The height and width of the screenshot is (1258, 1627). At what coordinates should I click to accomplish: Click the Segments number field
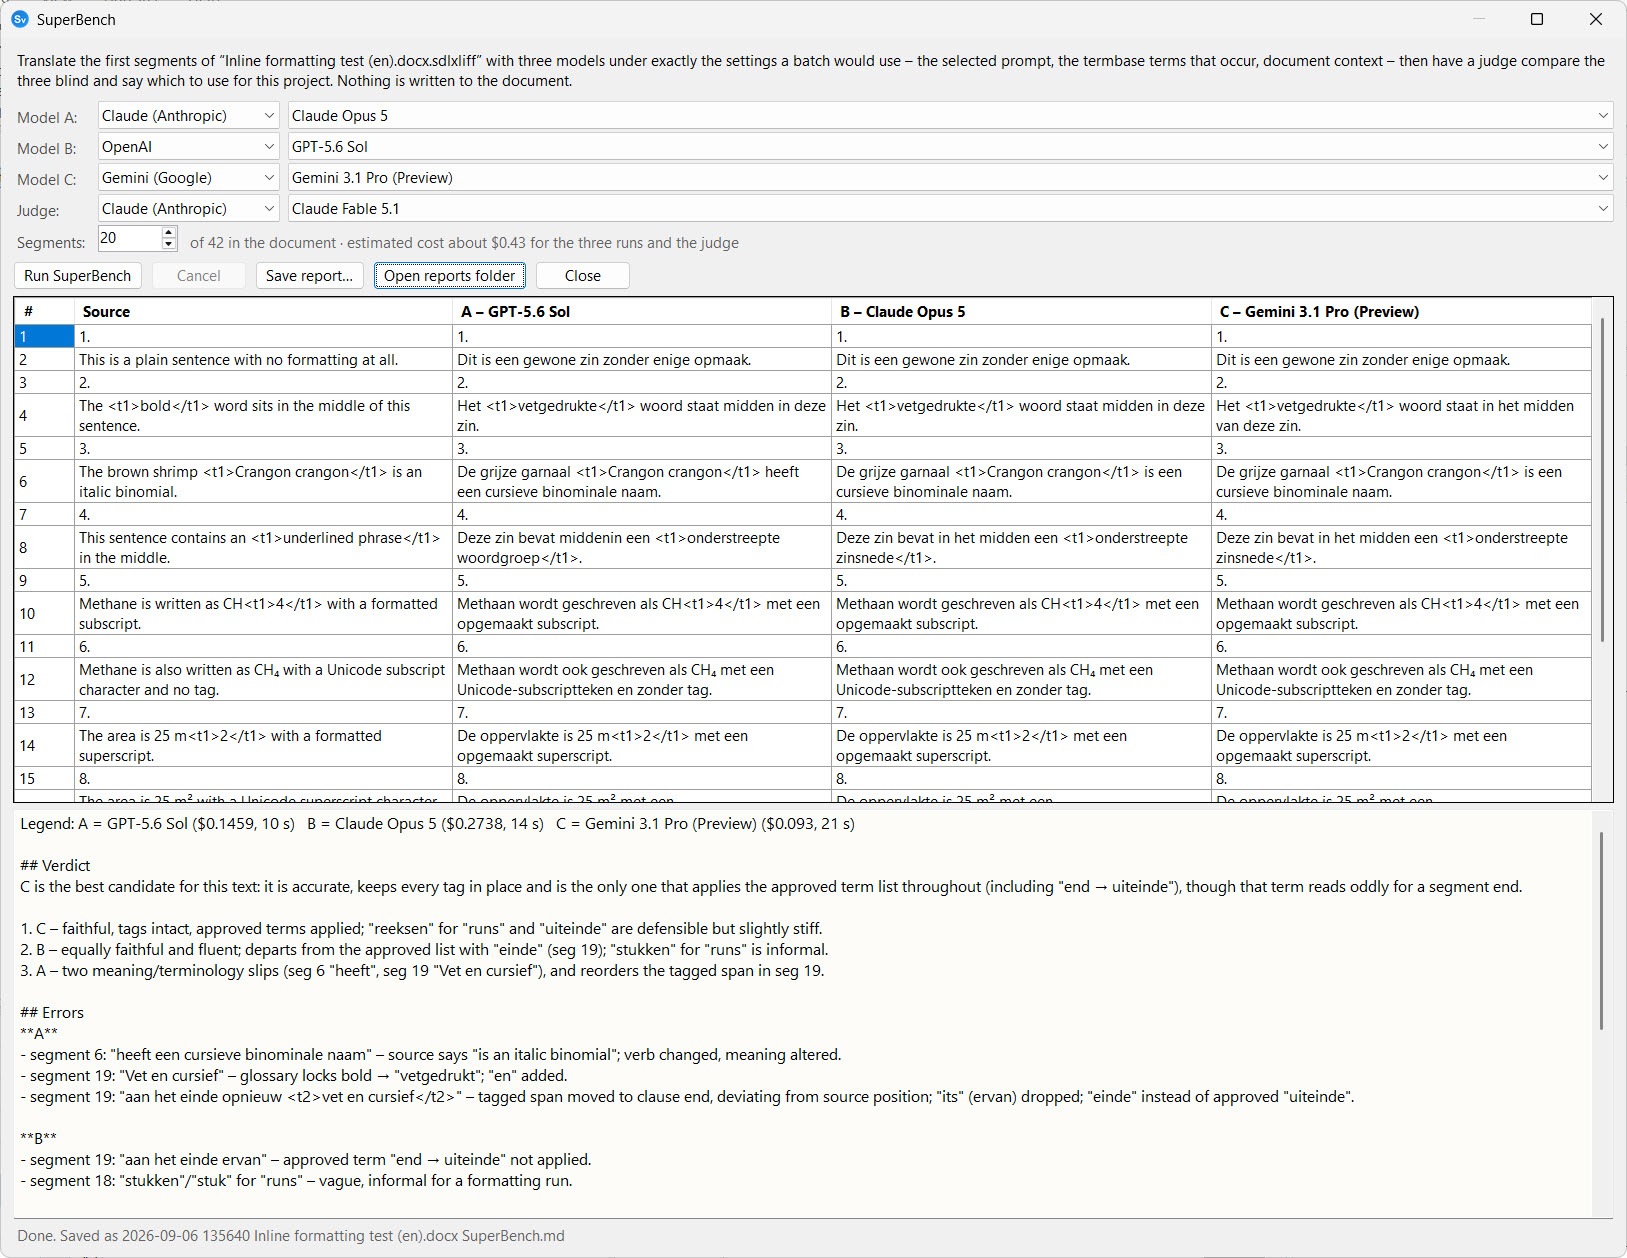point(129,238)
